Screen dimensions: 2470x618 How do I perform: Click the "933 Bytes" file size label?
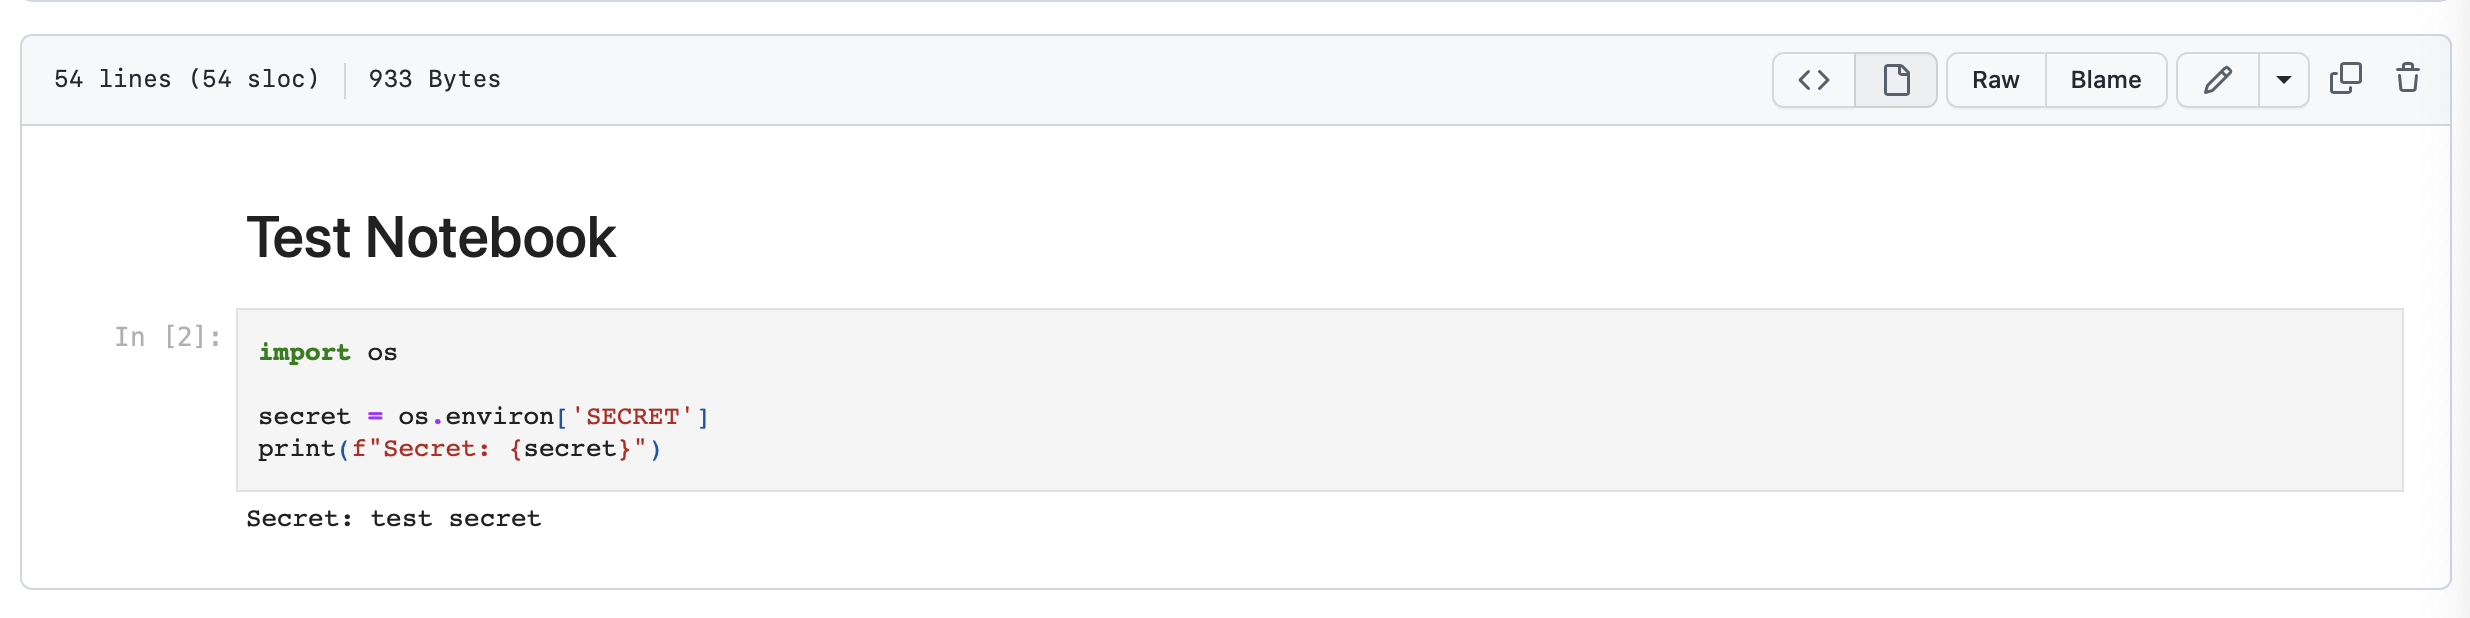(x=434, y=79)
